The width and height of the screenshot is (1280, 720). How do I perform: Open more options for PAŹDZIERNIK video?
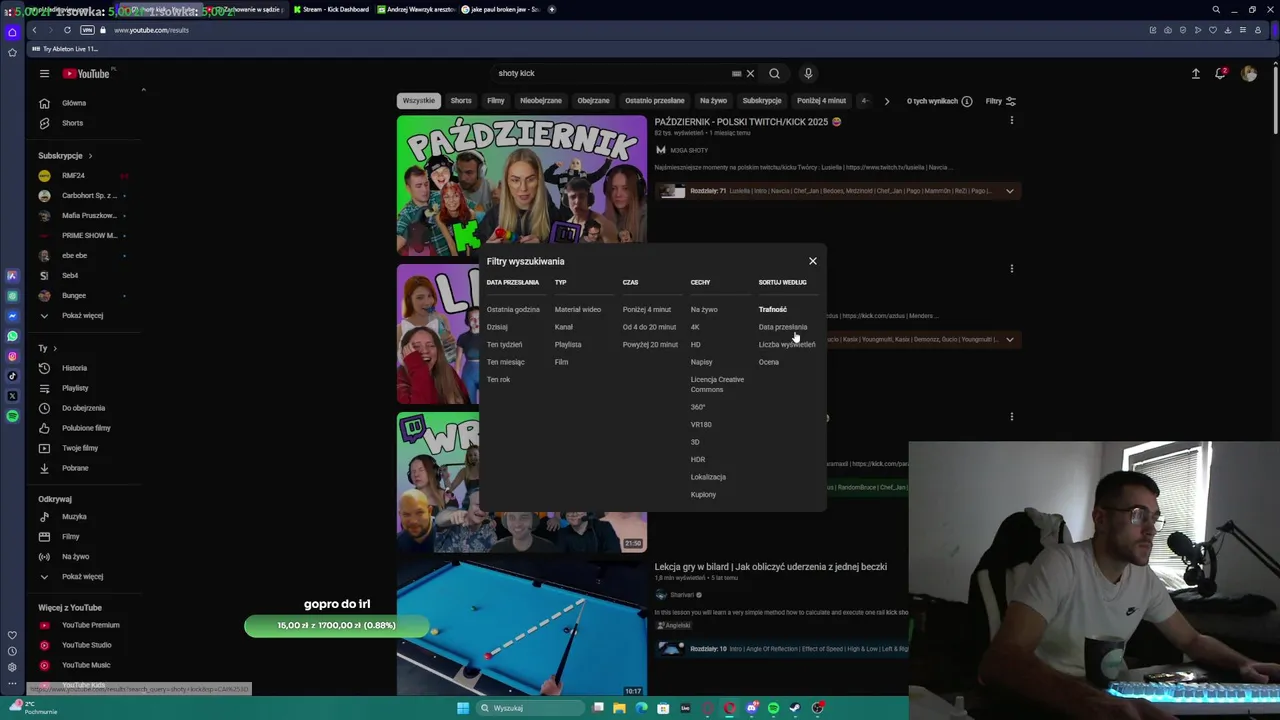[1011, 121]
